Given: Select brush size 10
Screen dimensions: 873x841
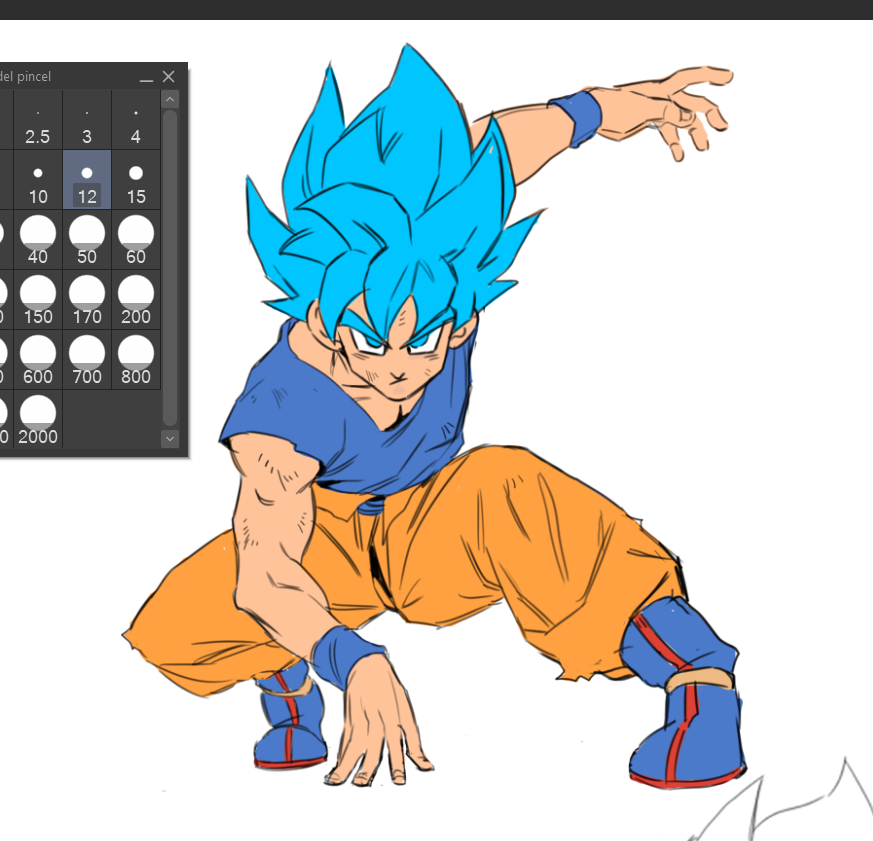Looking at the screenshot, I should 38,180.
